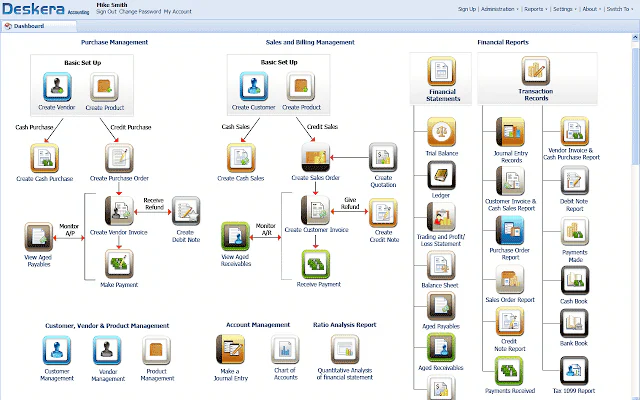640x400 pixels.
Task: Open Quantitative Analysis of financial statement
Action: pos(345,349)
